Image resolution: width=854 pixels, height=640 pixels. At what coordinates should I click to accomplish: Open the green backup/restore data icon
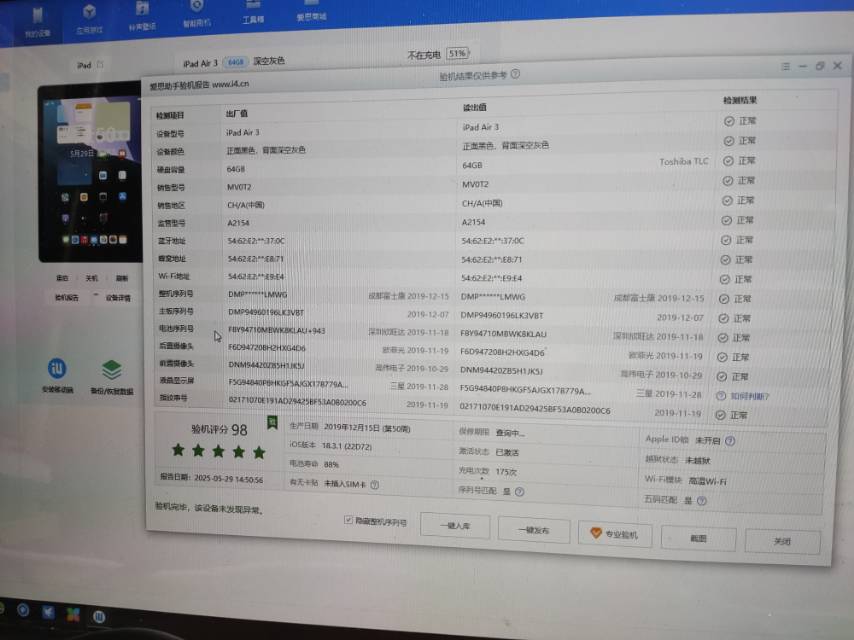coord(112,370)
